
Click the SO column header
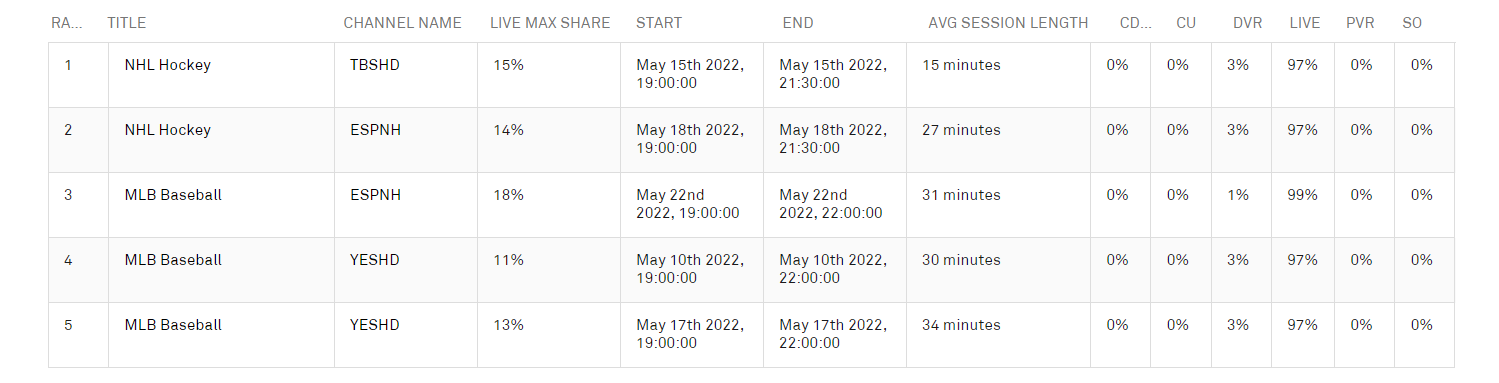click(x=1412, y=23)
